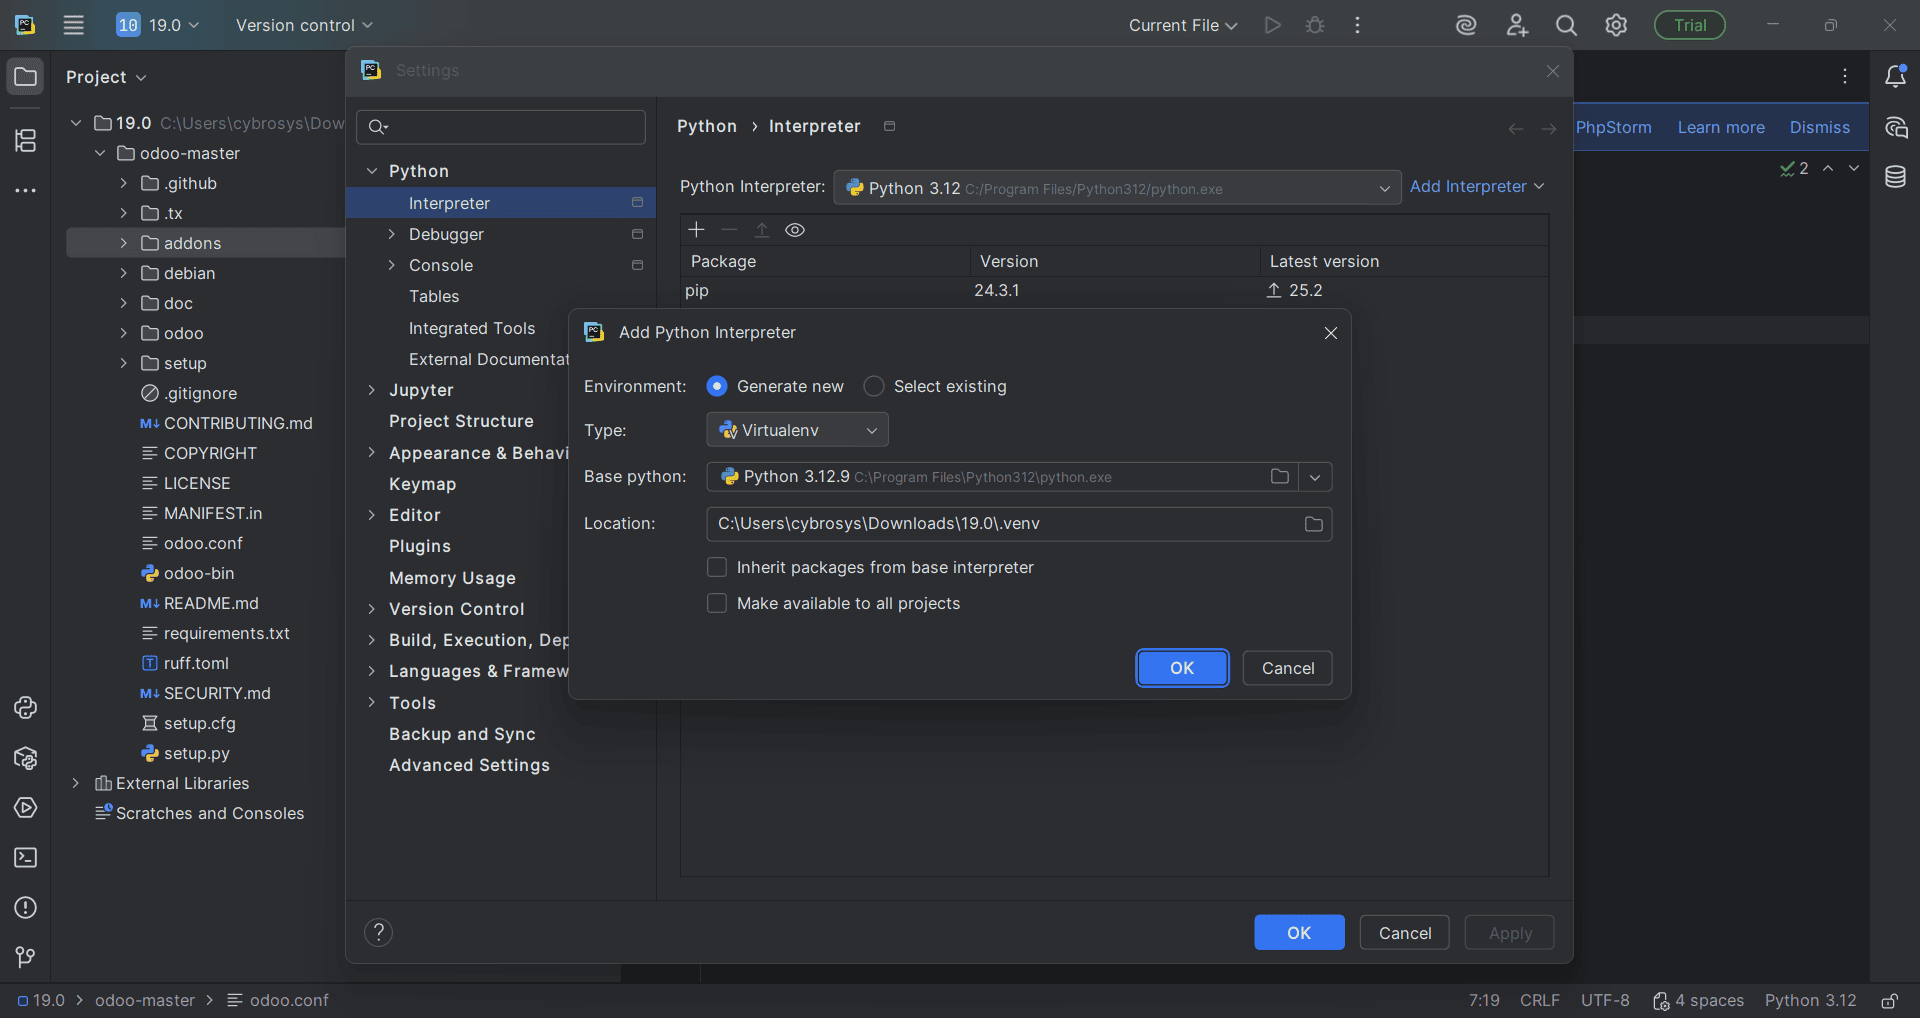Open the Type Virtualenv dropdown

tap(797, 430)
